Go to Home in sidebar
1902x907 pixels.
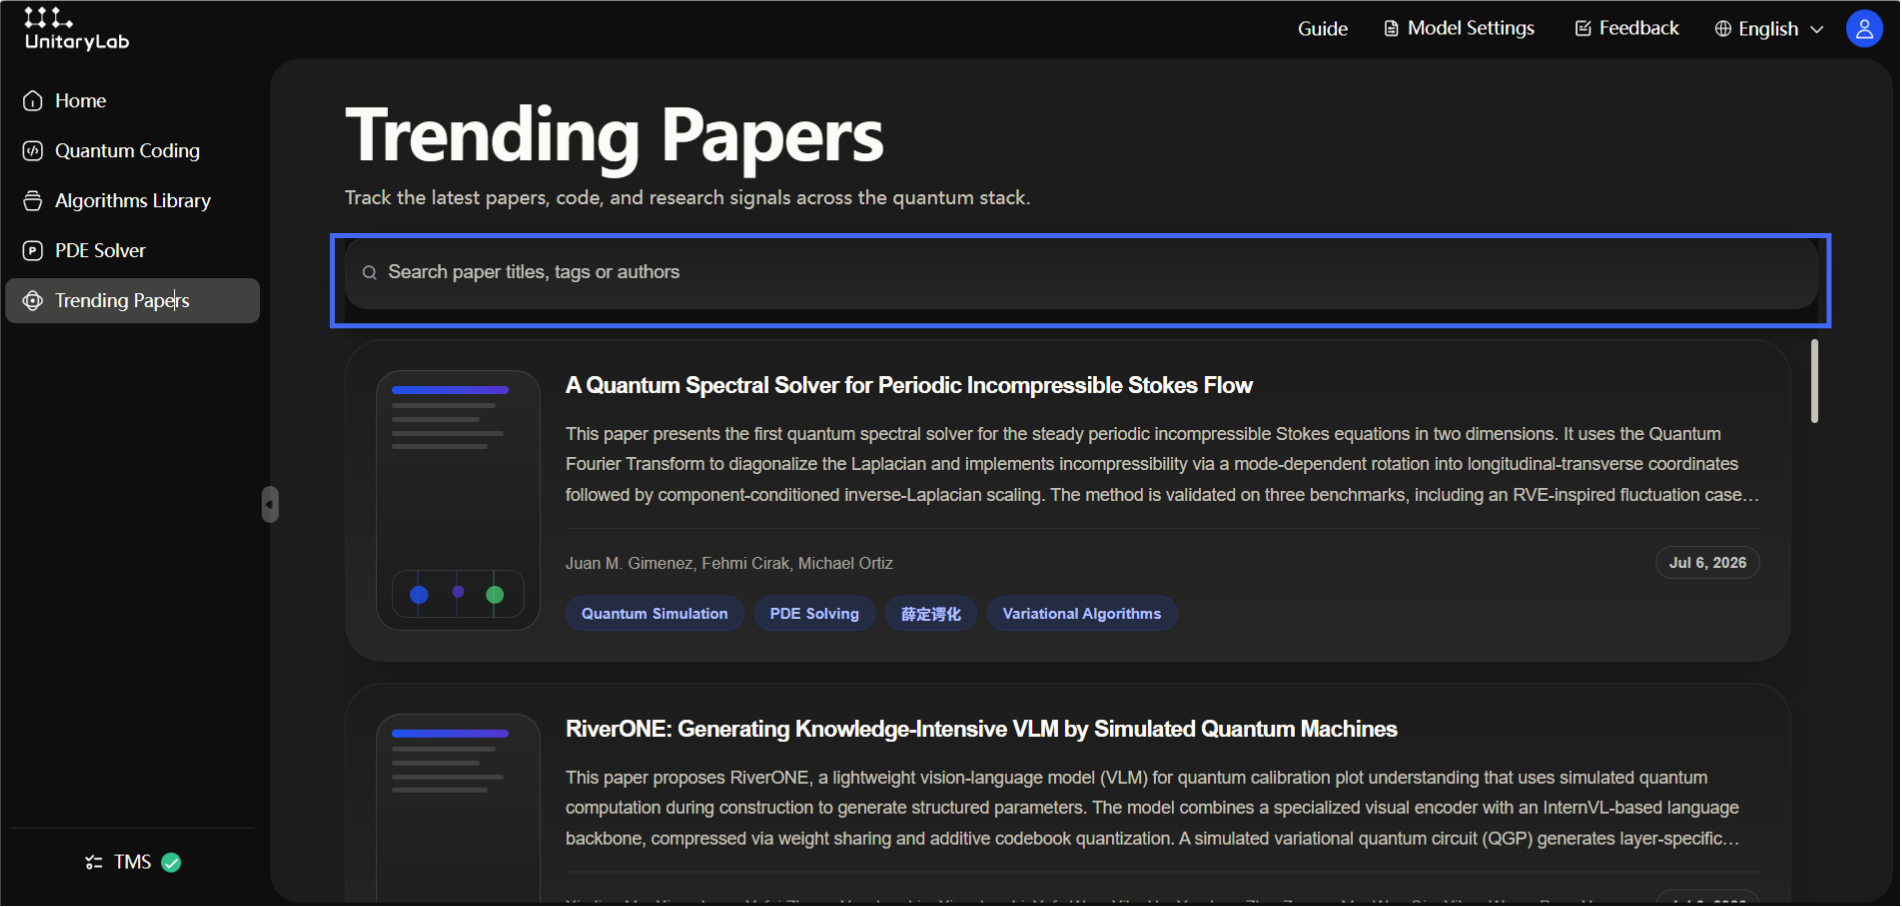[132, 101]
